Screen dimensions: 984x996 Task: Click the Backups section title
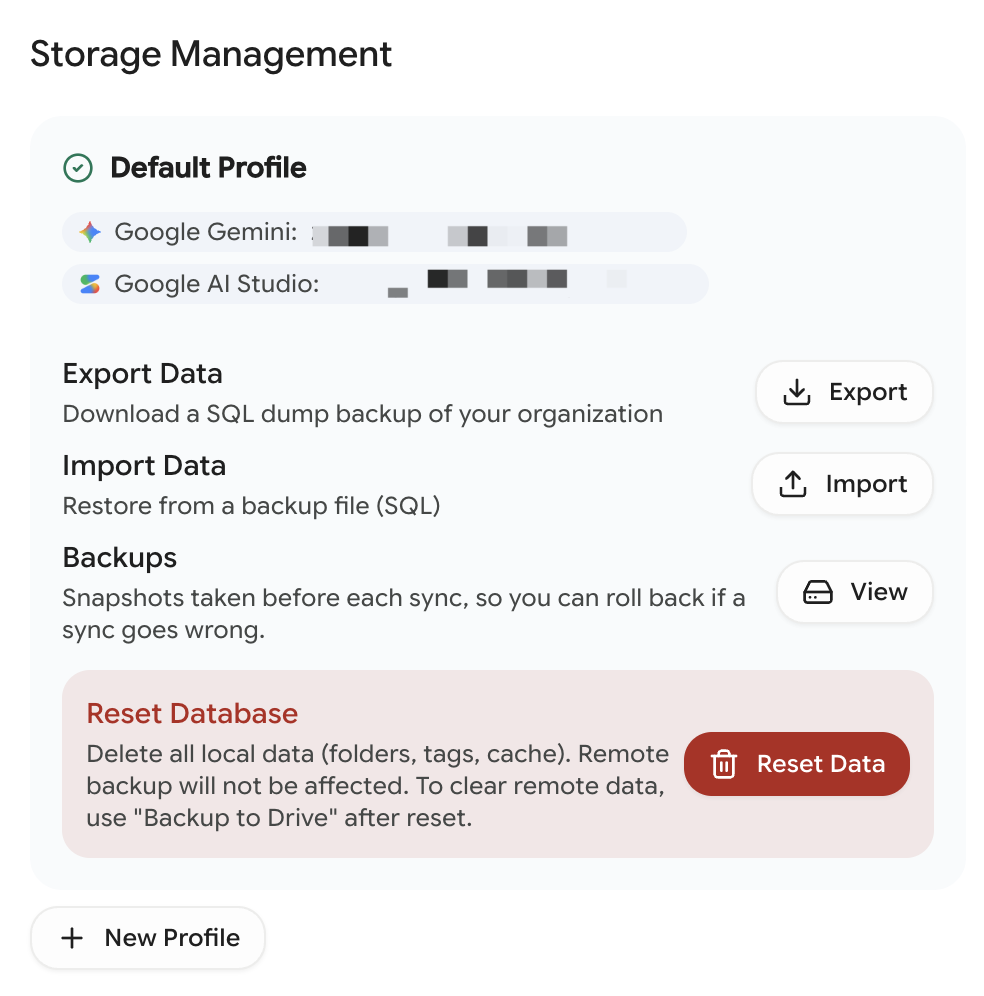[x=119, y=558]
